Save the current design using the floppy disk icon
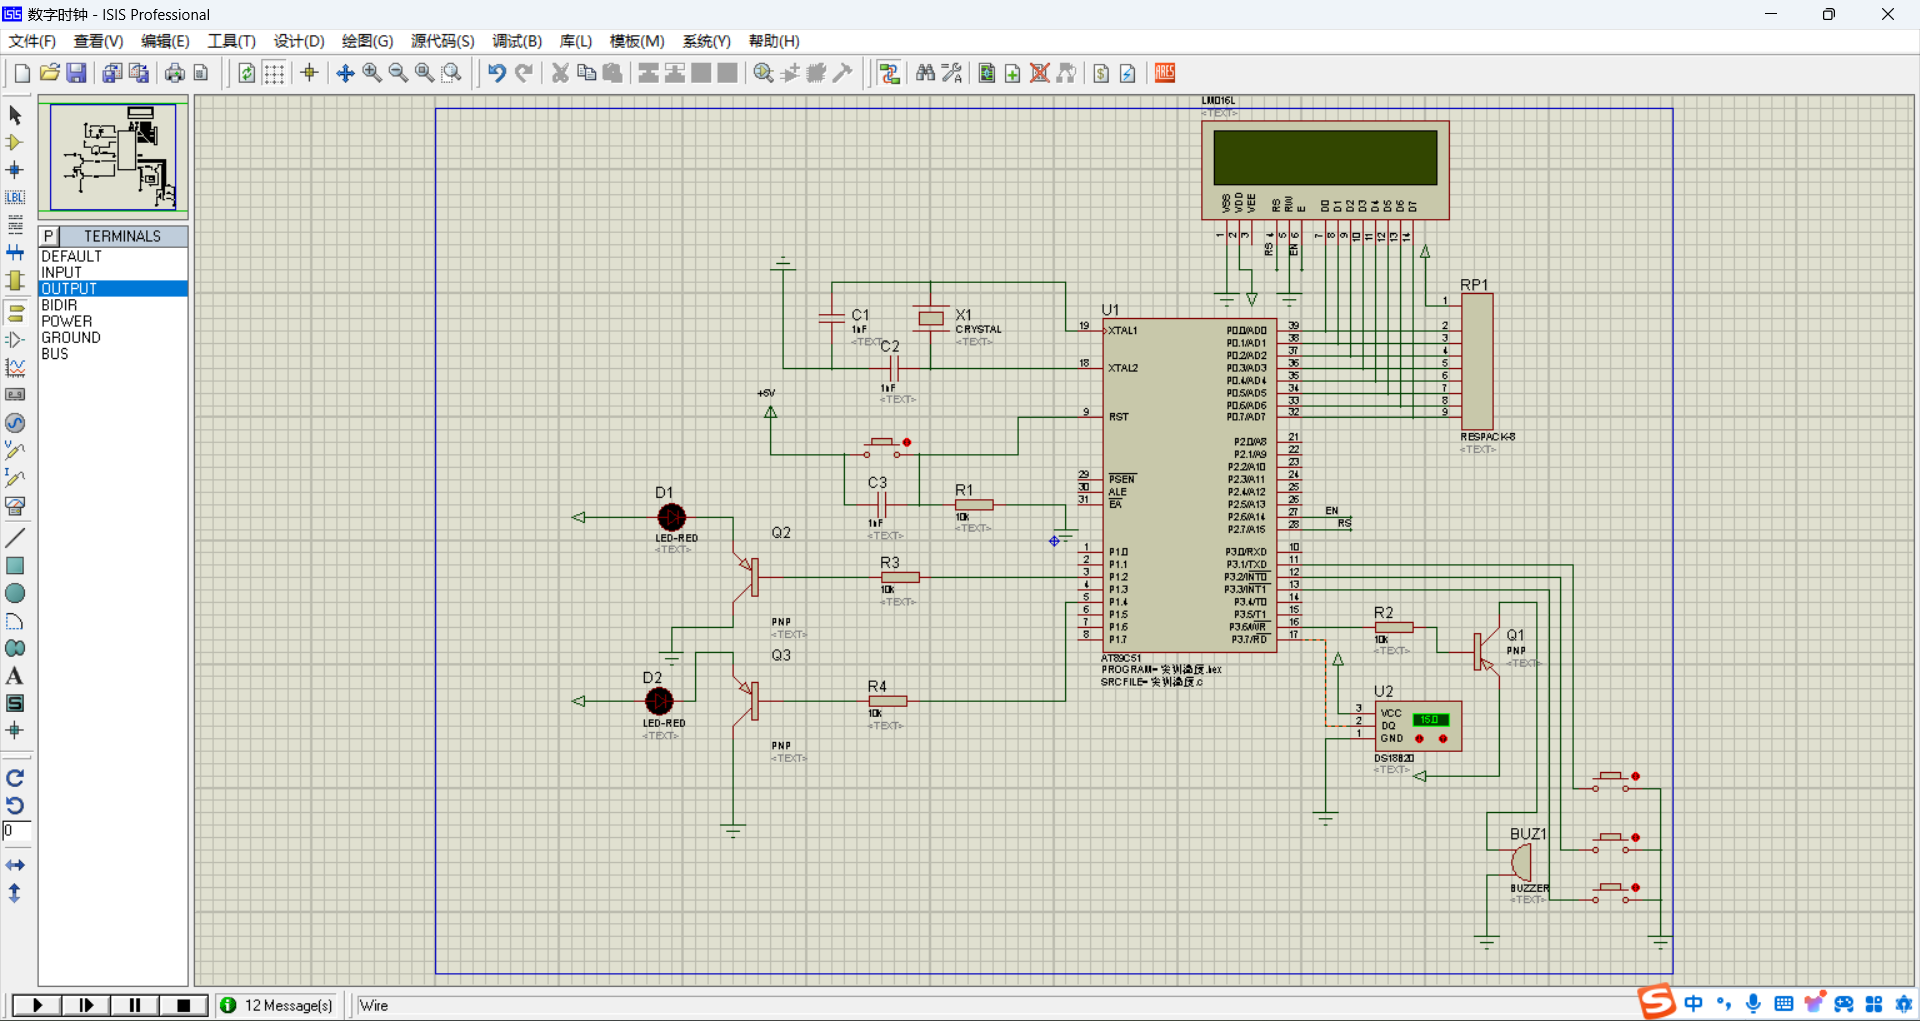Viewport: 1920px width, 1021px height. click(76, 73)
